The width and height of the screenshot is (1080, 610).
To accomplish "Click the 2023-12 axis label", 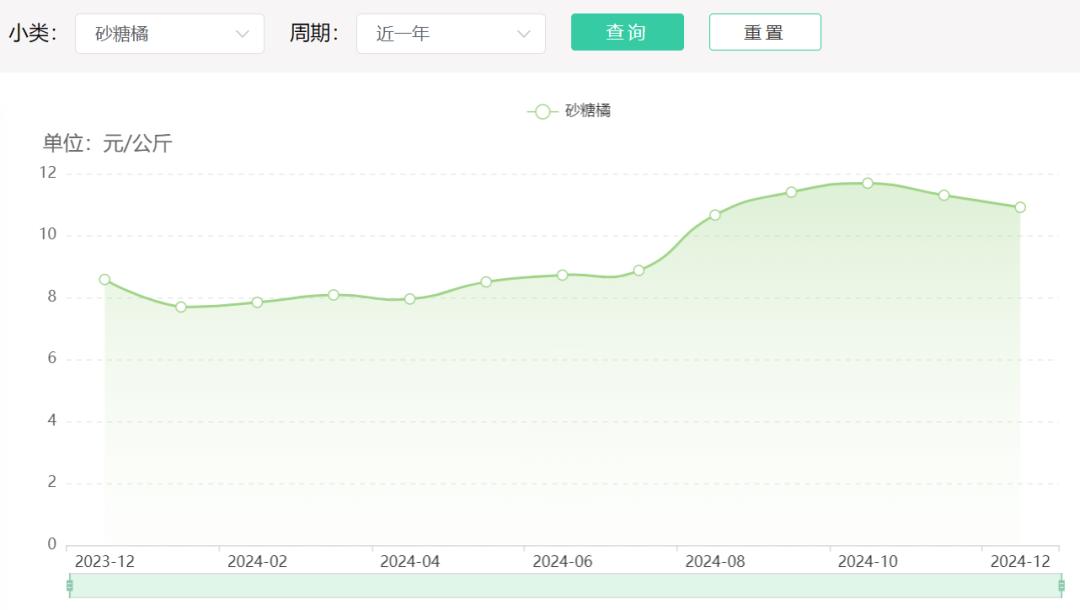I will click(105, 562).
